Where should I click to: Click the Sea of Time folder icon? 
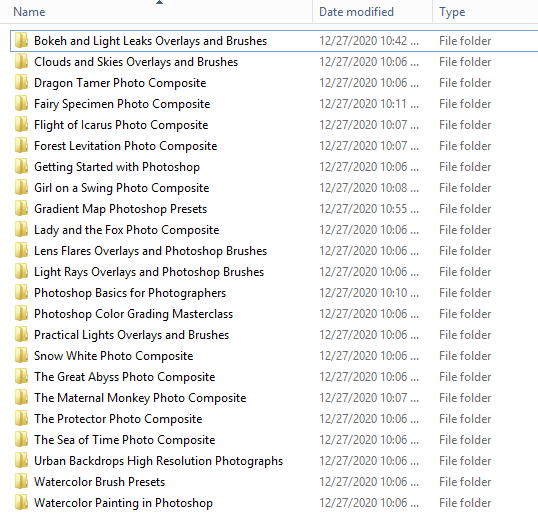pos(21,439)
